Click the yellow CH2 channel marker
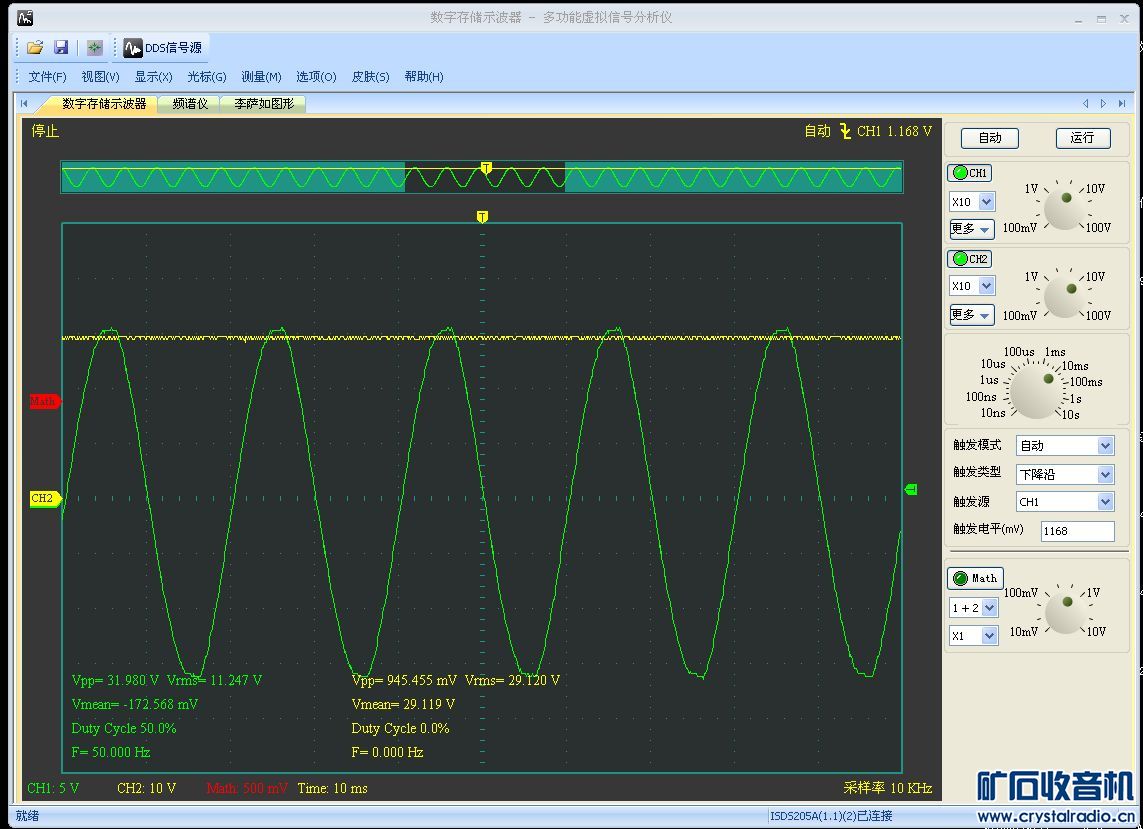1143x829 pixels. coord(44,498)
